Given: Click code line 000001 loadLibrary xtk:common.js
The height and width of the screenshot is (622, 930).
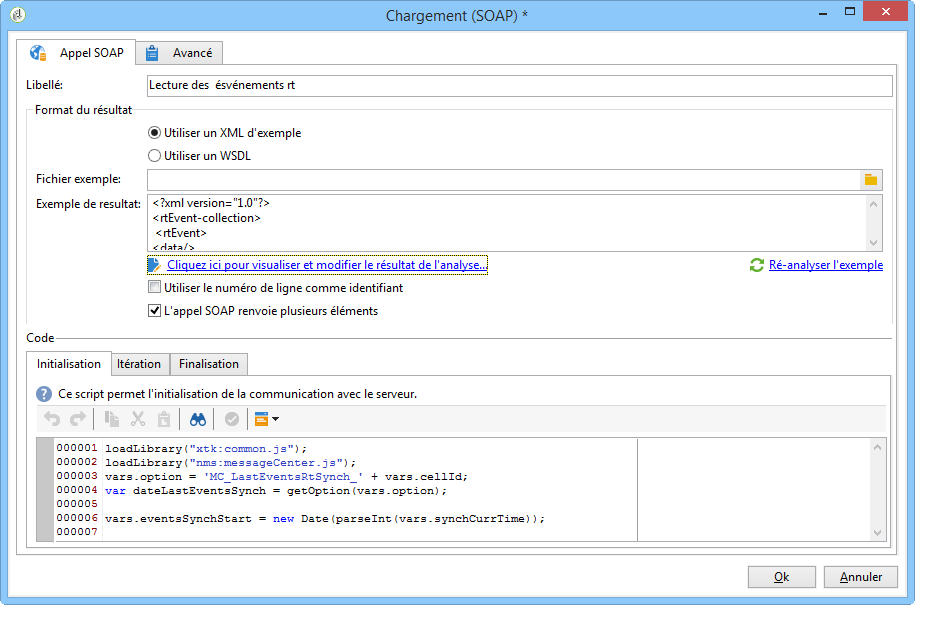Looking at the screenshot, I should (206, 449).
